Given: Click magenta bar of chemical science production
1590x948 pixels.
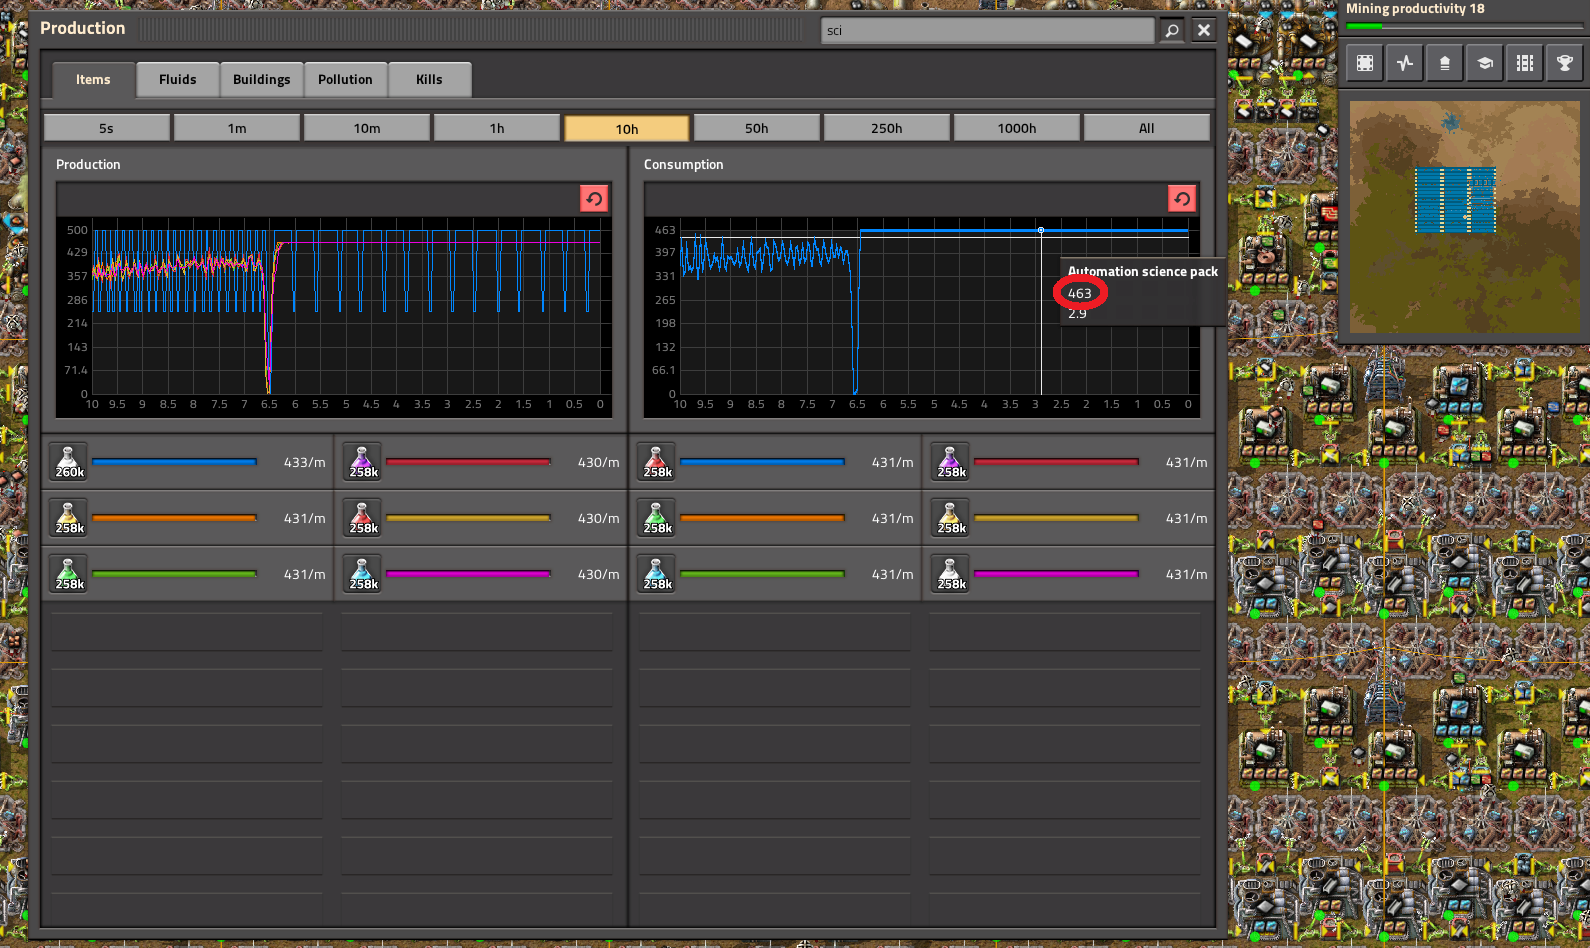Looking at the screenshot, I should pos(468,574).
